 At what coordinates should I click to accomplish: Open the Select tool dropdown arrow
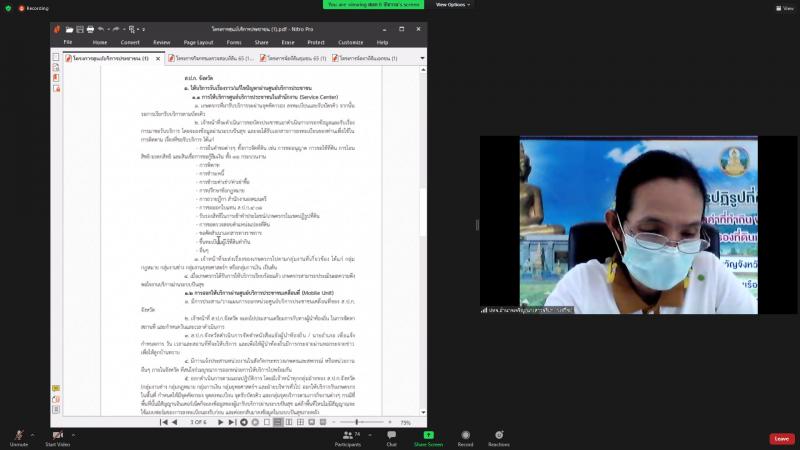(x=138, y=30)
